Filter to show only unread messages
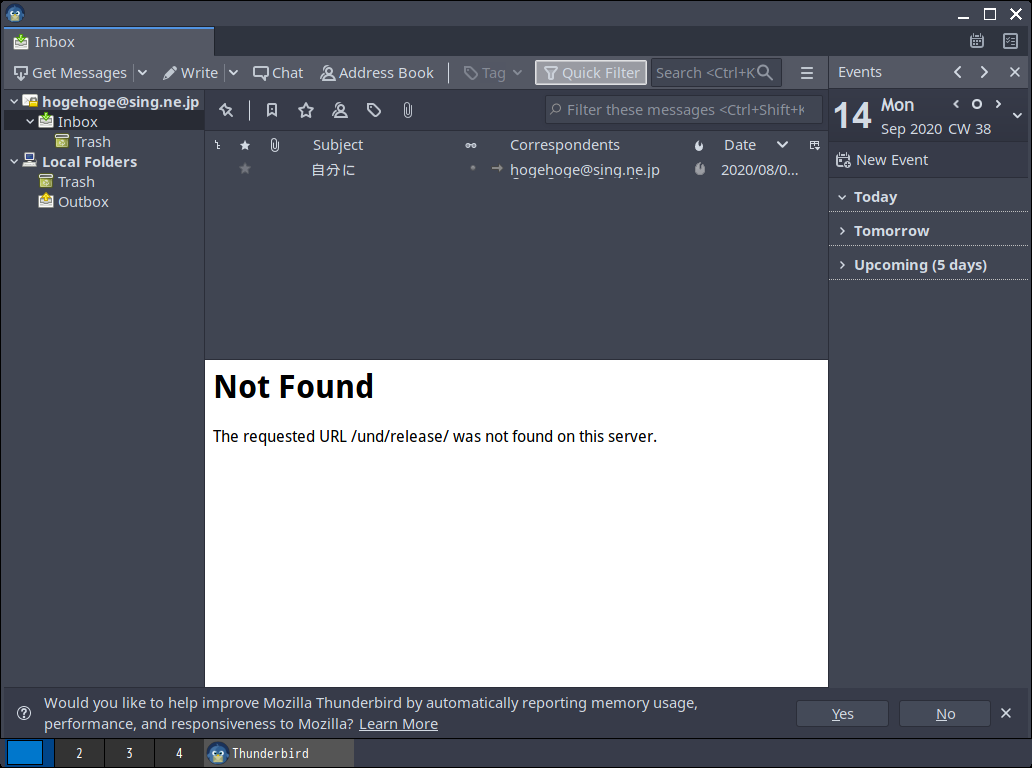Screen dimensions: 1032x768 coord(272,110)
